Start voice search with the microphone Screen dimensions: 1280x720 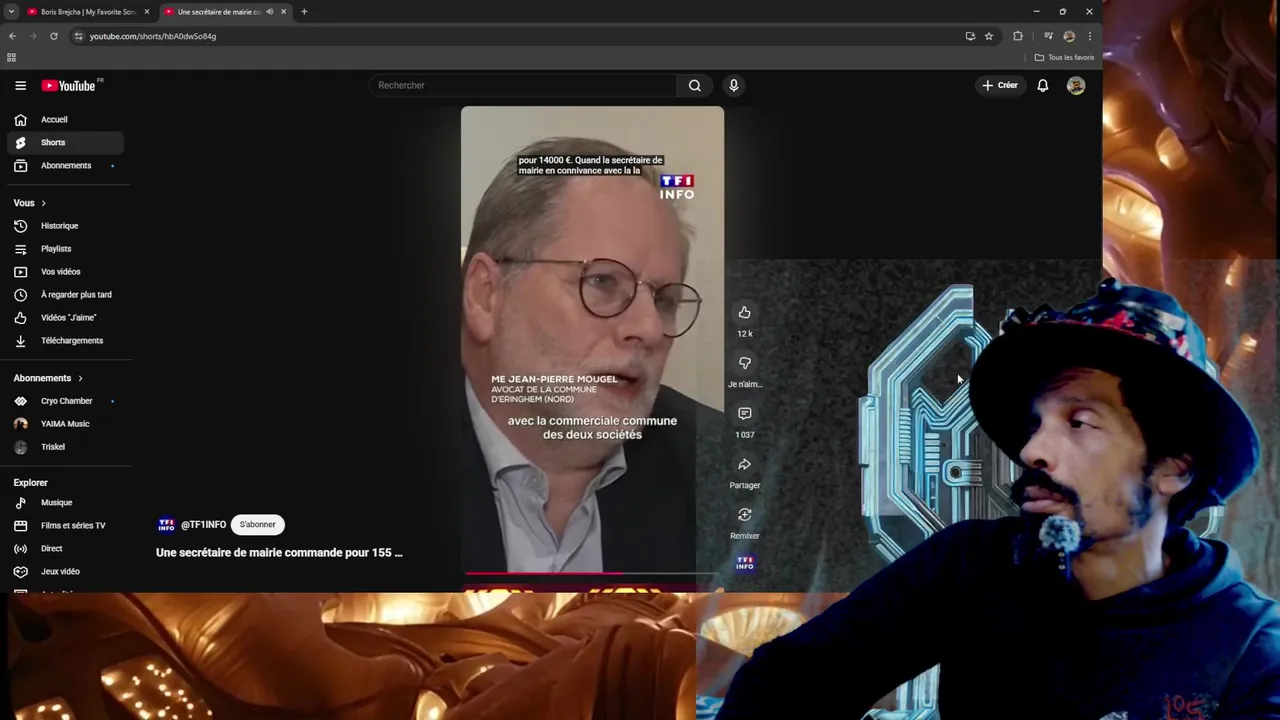733,85
